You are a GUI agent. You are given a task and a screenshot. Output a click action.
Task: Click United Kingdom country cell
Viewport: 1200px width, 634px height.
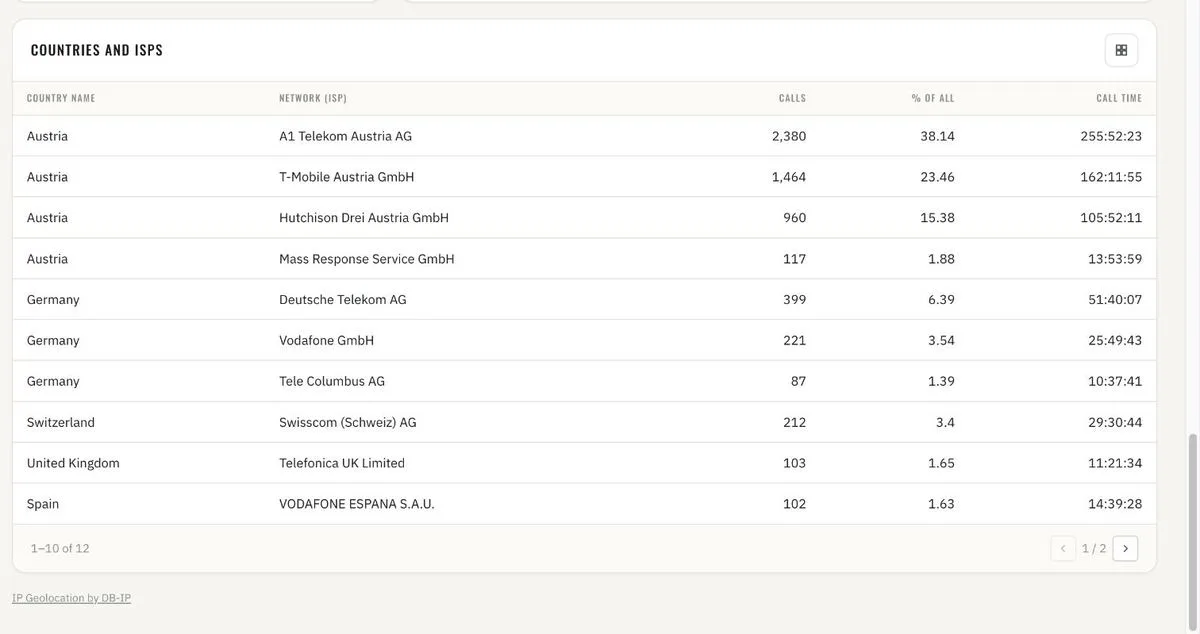click(73, 464)
